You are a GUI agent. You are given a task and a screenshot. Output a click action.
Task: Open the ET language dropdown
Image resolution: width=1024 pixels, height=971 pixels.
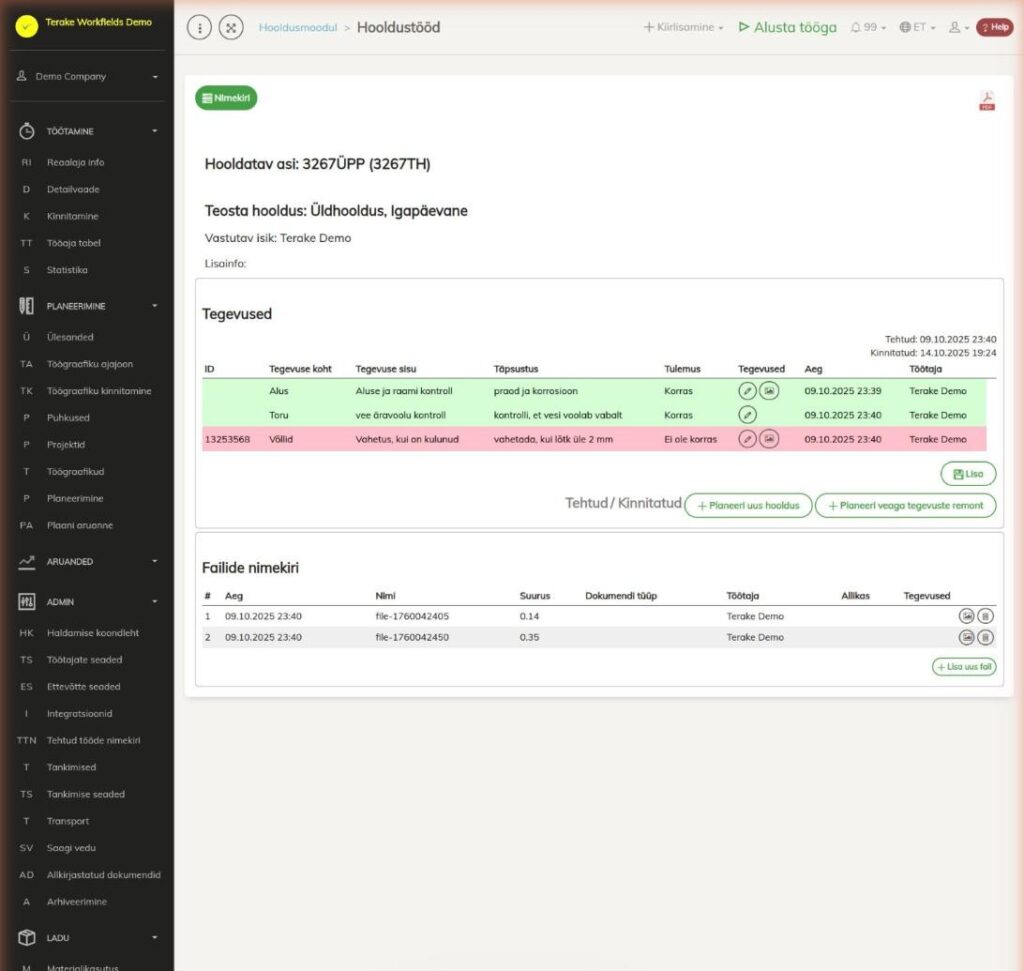(x=918, y=27)
